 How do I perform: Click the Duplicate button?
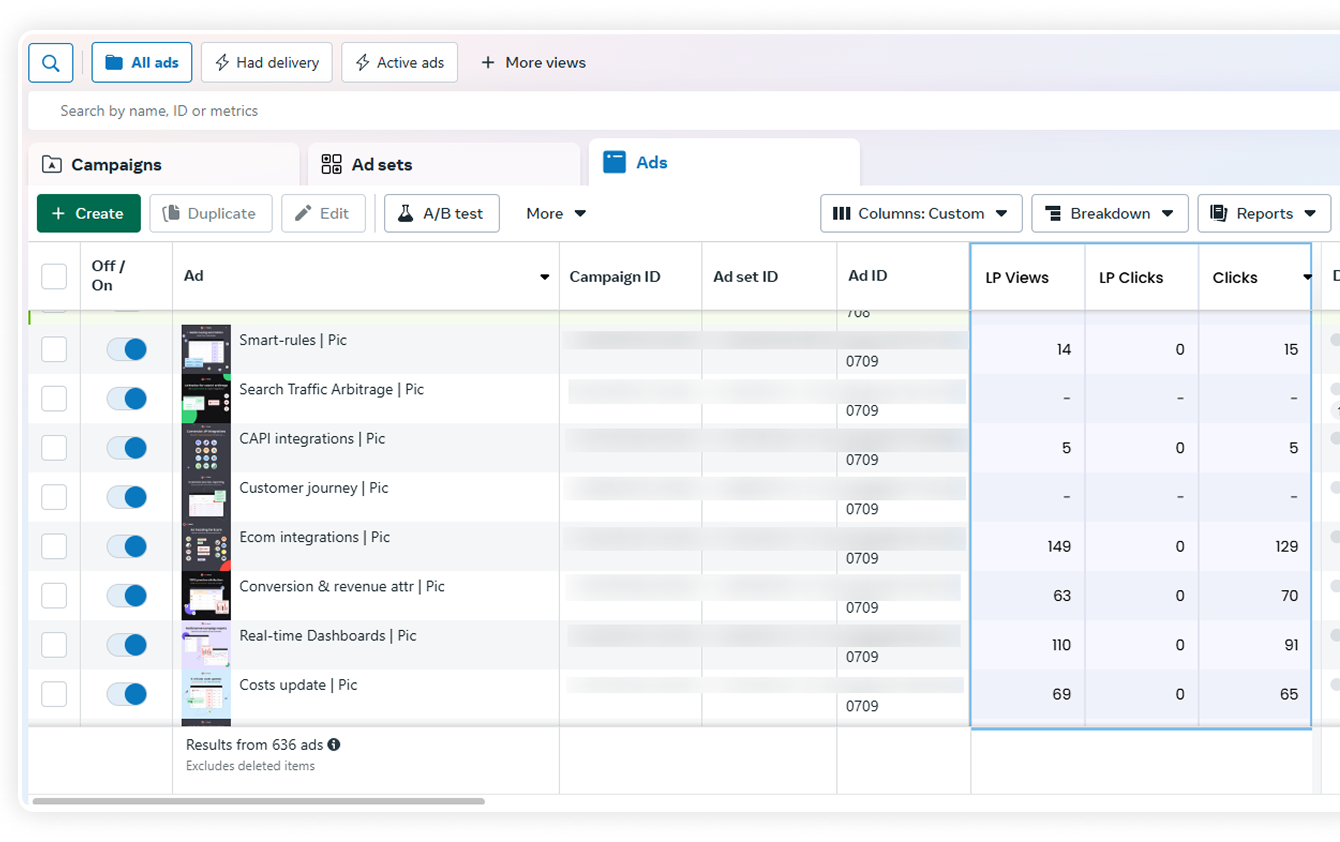coord(211,213)
